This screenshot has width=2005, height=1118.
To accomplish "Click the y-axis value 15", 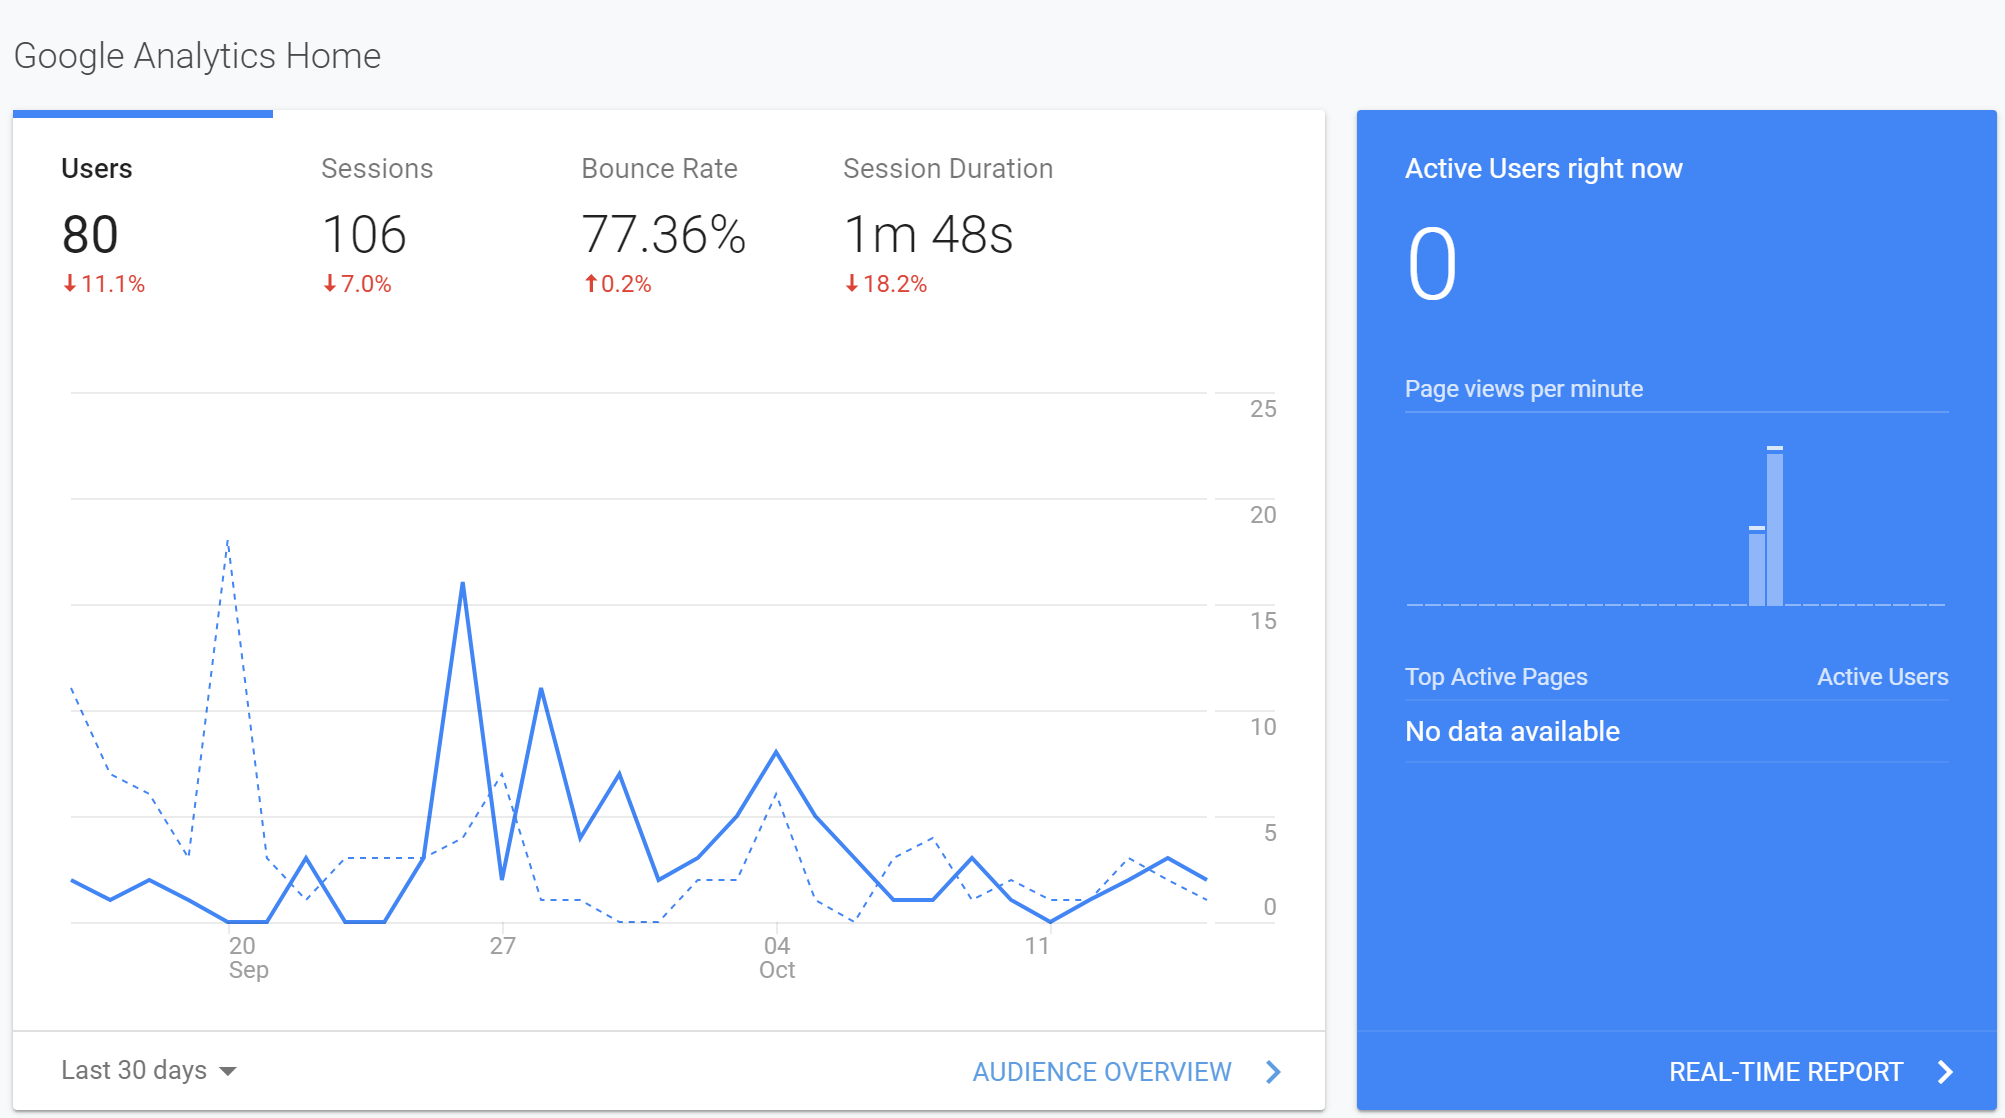I will click(1263, 620).
